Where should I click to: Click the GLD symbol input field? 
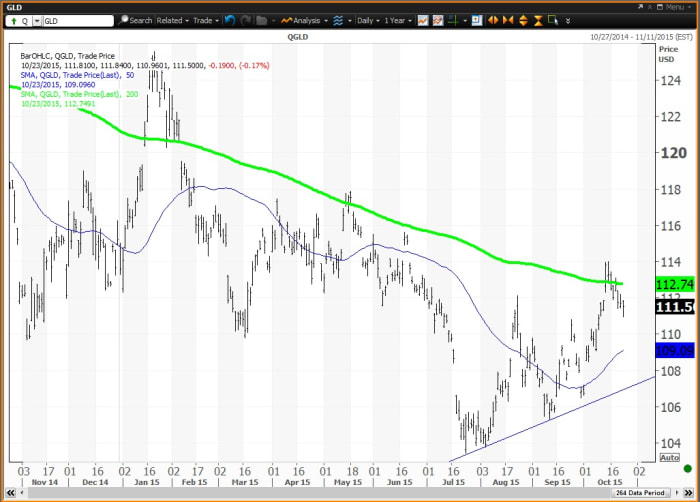[78, 20]
